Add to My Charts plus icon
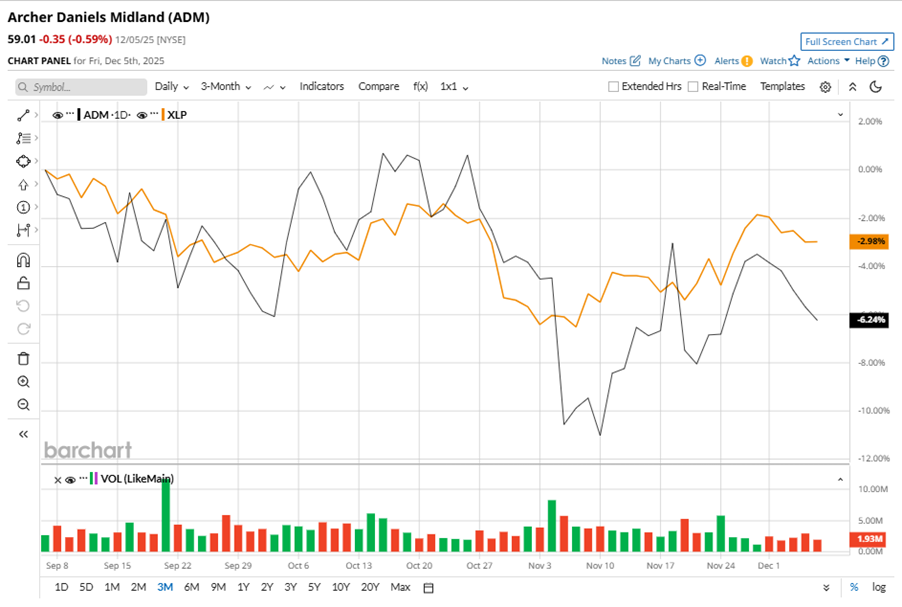902x607 pixels. click(700, 60)
